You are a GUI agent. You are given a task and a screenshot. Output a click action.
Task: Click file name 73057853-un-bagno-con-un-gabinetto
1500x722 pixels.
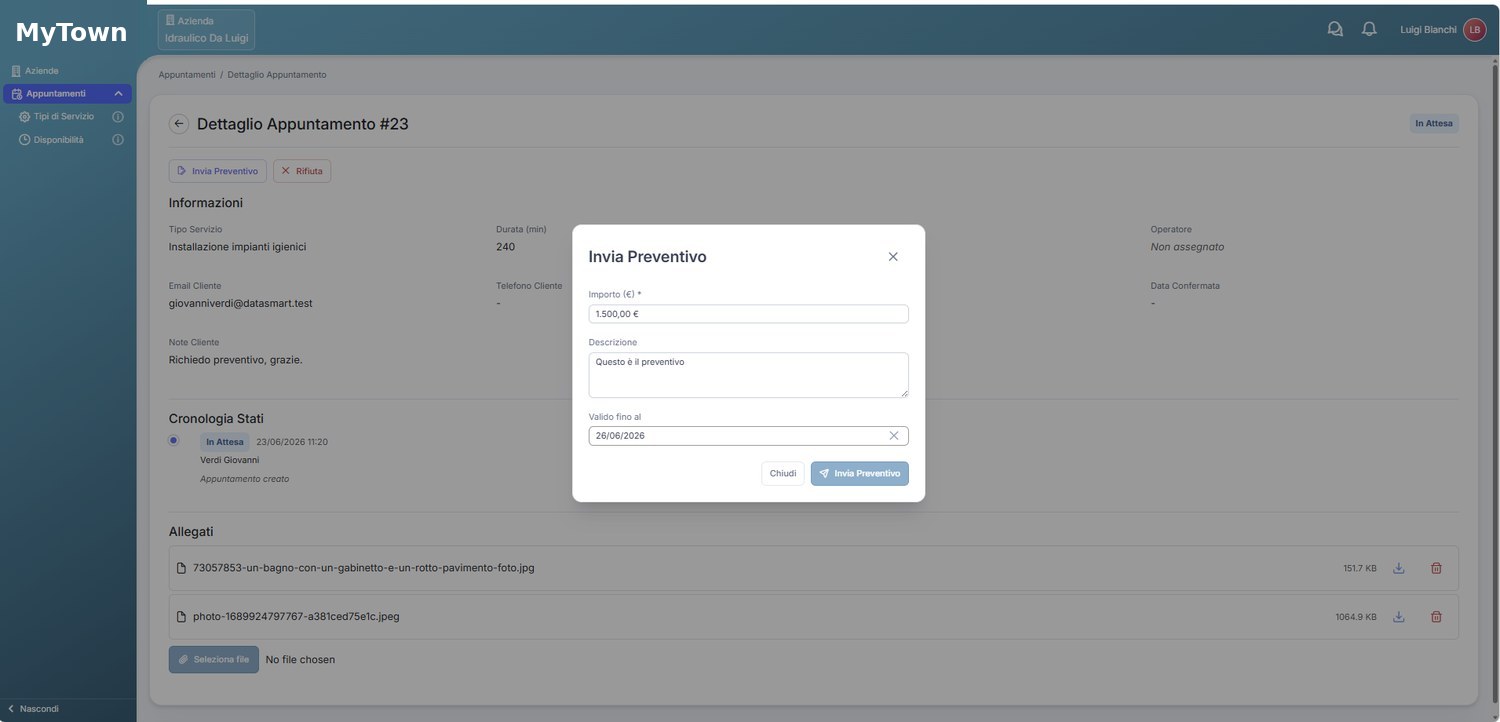click(x=363, y=568)
